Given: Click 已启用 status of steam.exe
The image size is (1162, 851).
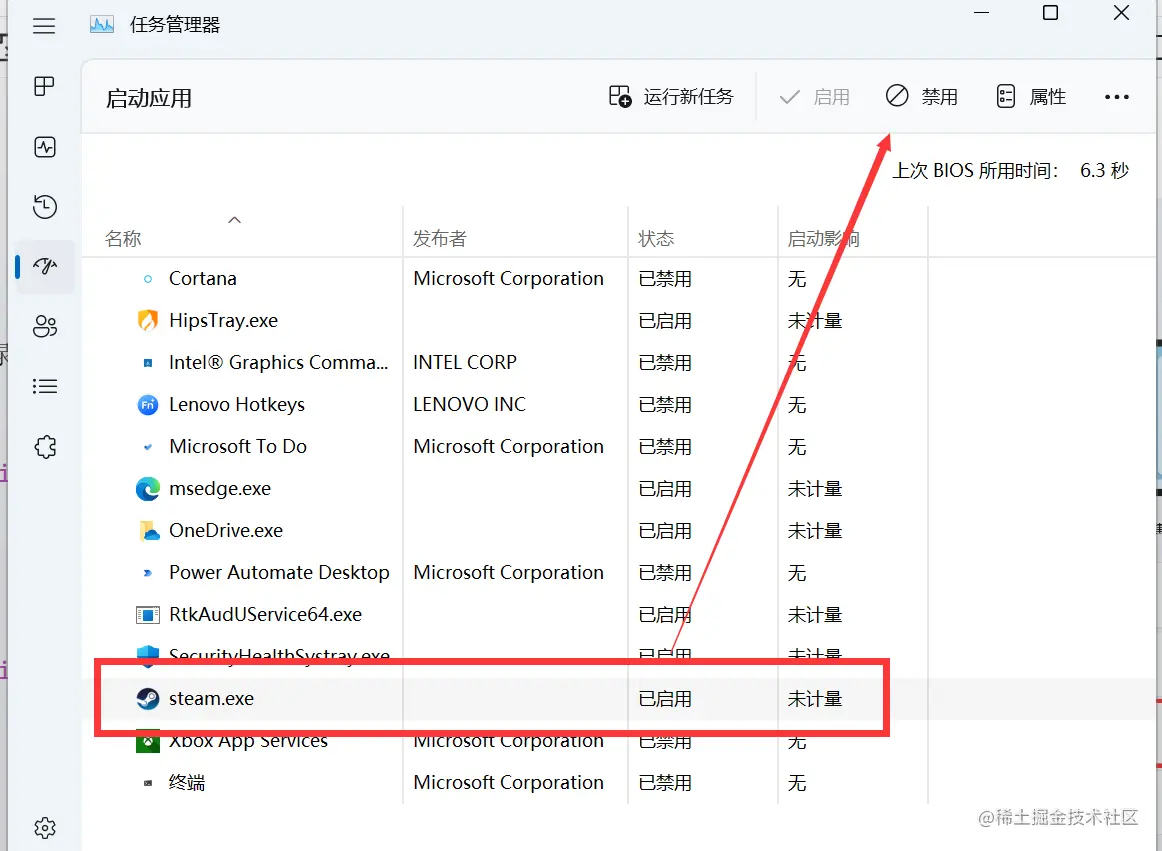Looking at the screenshot, I should (x=665, y=699).
